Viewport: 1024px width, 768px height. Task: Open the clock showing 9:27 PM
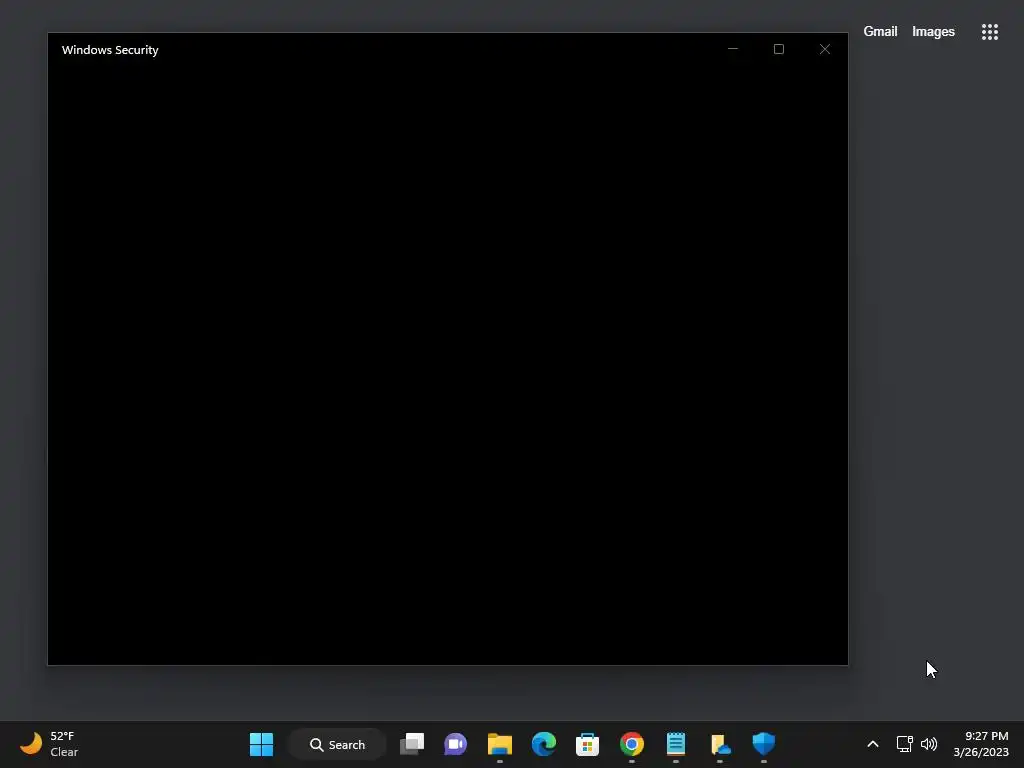980,744
